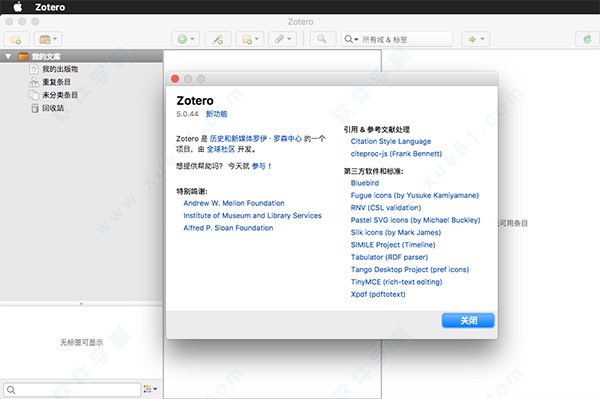Open the New Library dropdown button
Image resolution: width=600 pixels, height=399 pixels.
(48, 39)
